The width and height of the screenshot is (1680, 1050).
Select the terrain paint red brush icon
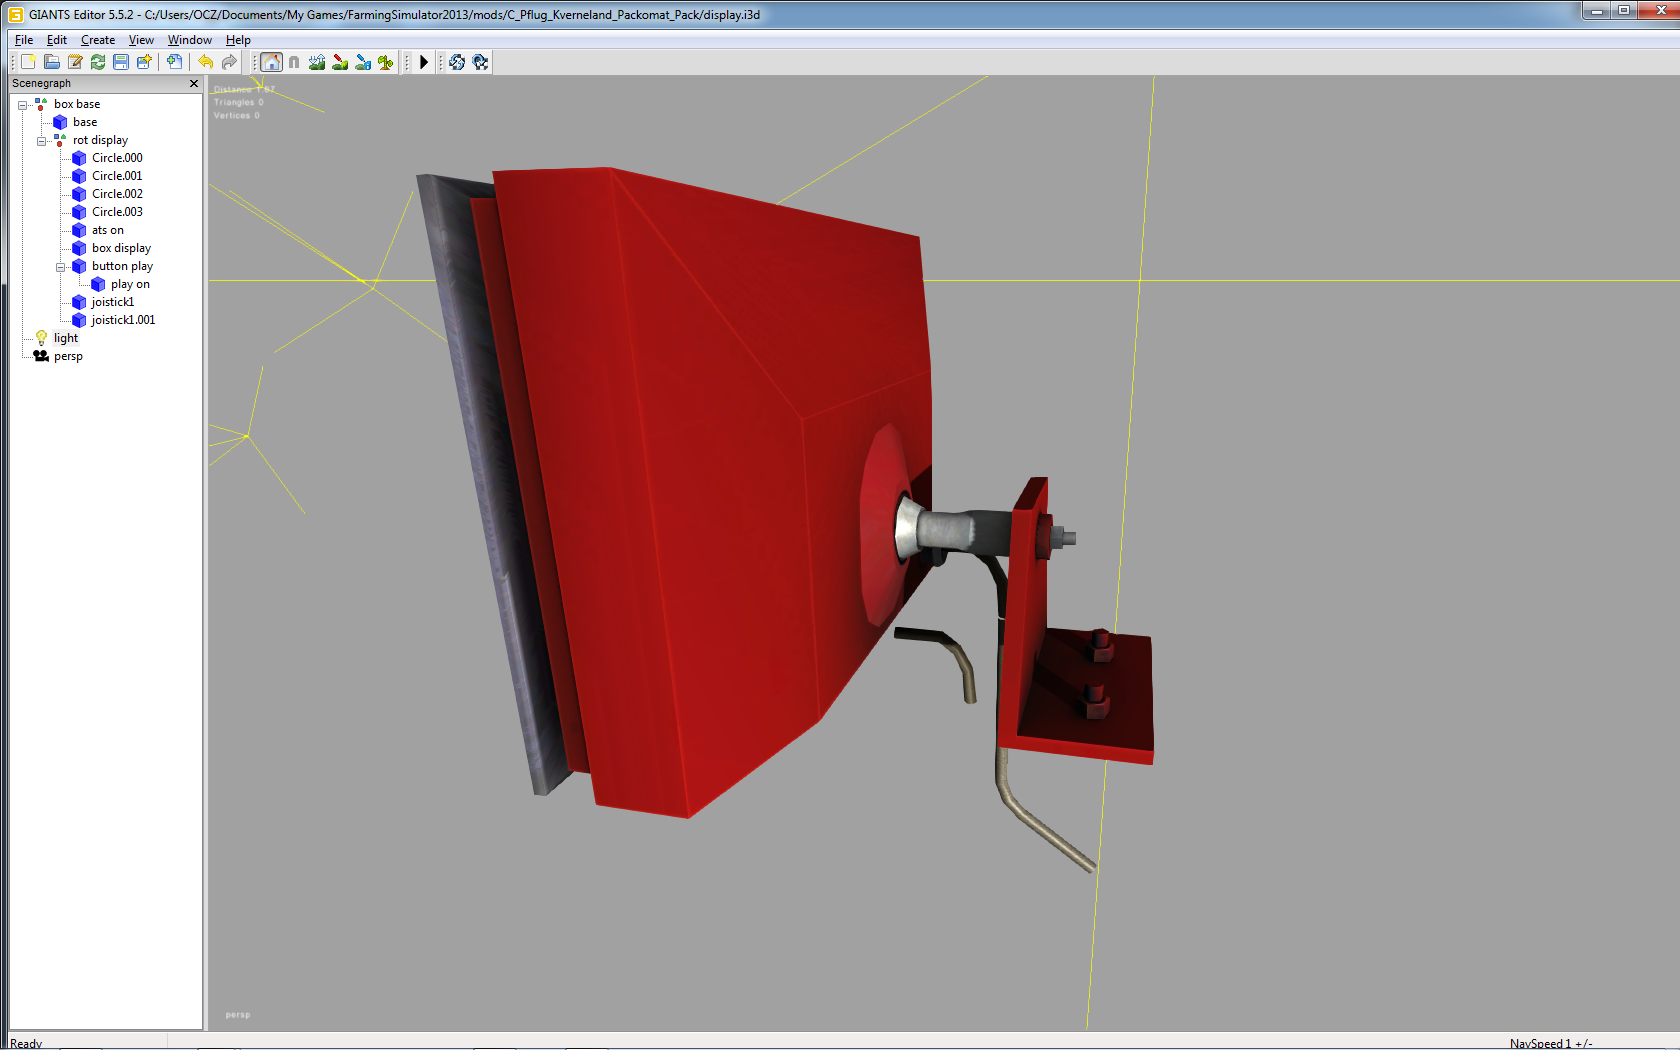(340, 62)
